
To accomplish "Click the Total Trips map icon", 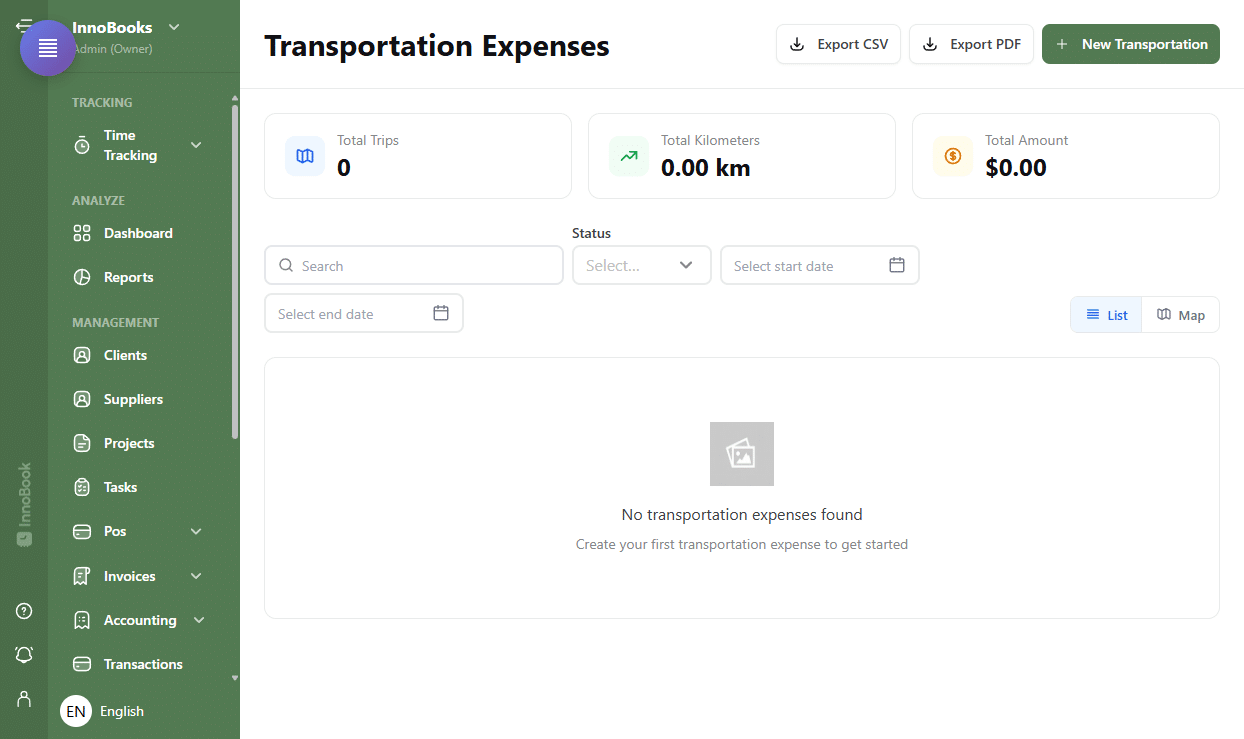I will [305, 156].
